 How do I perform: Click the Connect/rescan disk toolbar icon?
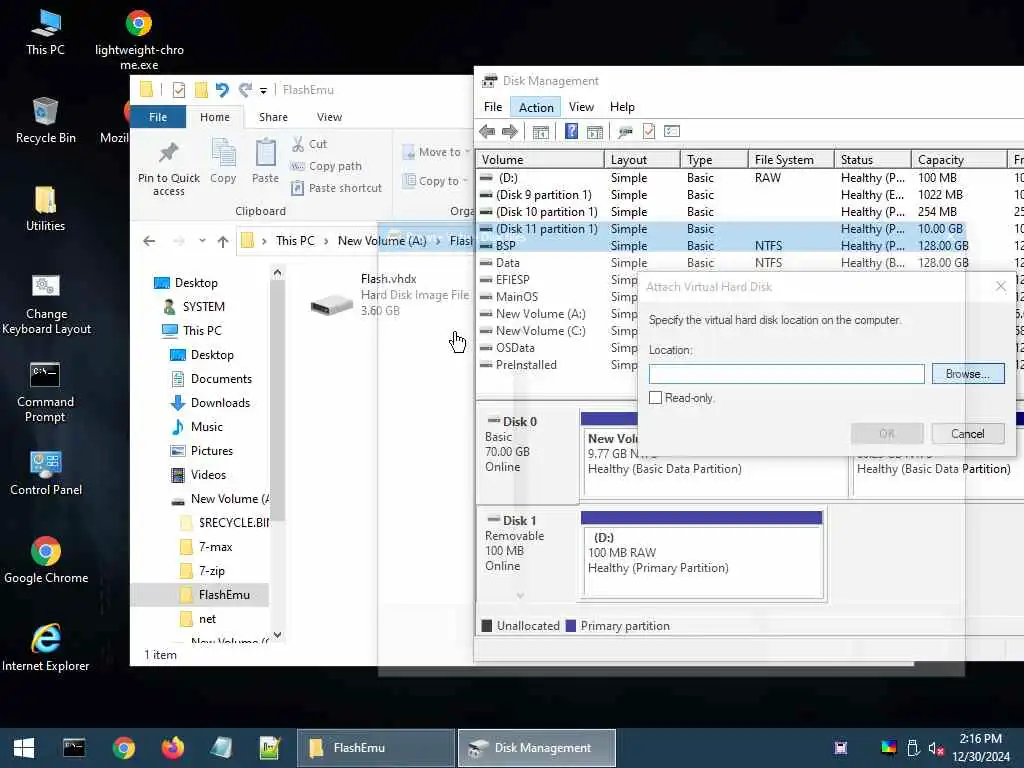point(626,132)
